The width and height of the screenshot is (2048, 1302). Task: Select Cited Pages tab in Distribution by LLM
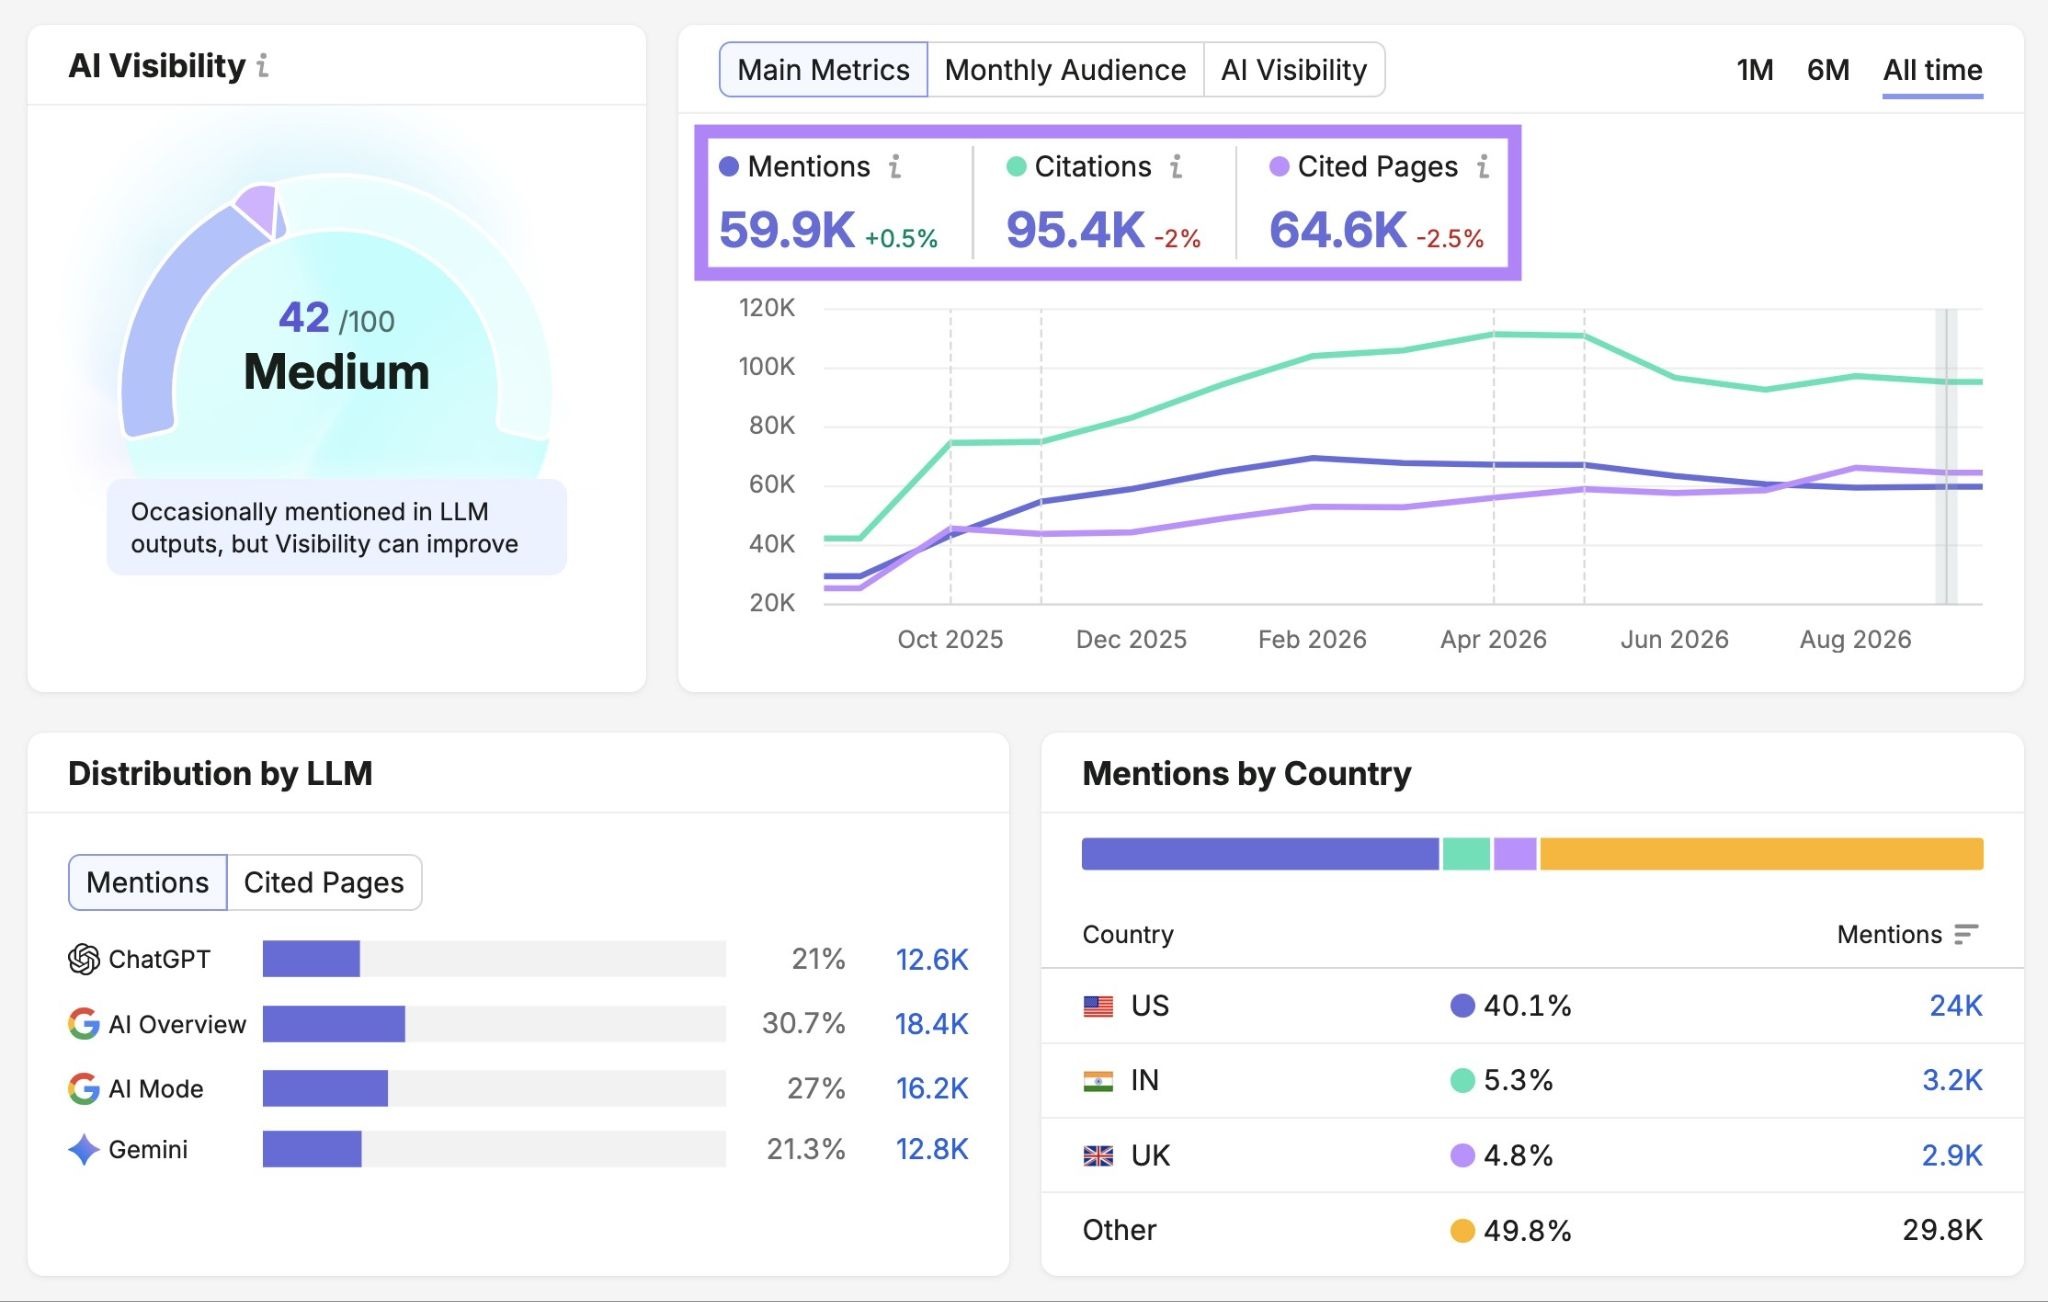click(x=324, y=882)
